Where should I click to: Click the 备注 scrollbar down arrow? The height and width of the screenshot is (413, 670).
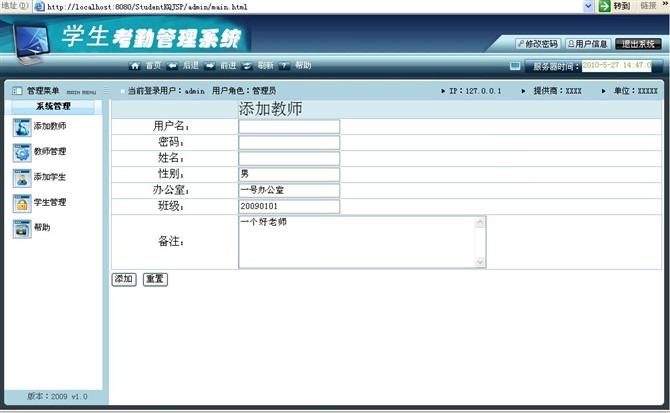coord(480,262)
